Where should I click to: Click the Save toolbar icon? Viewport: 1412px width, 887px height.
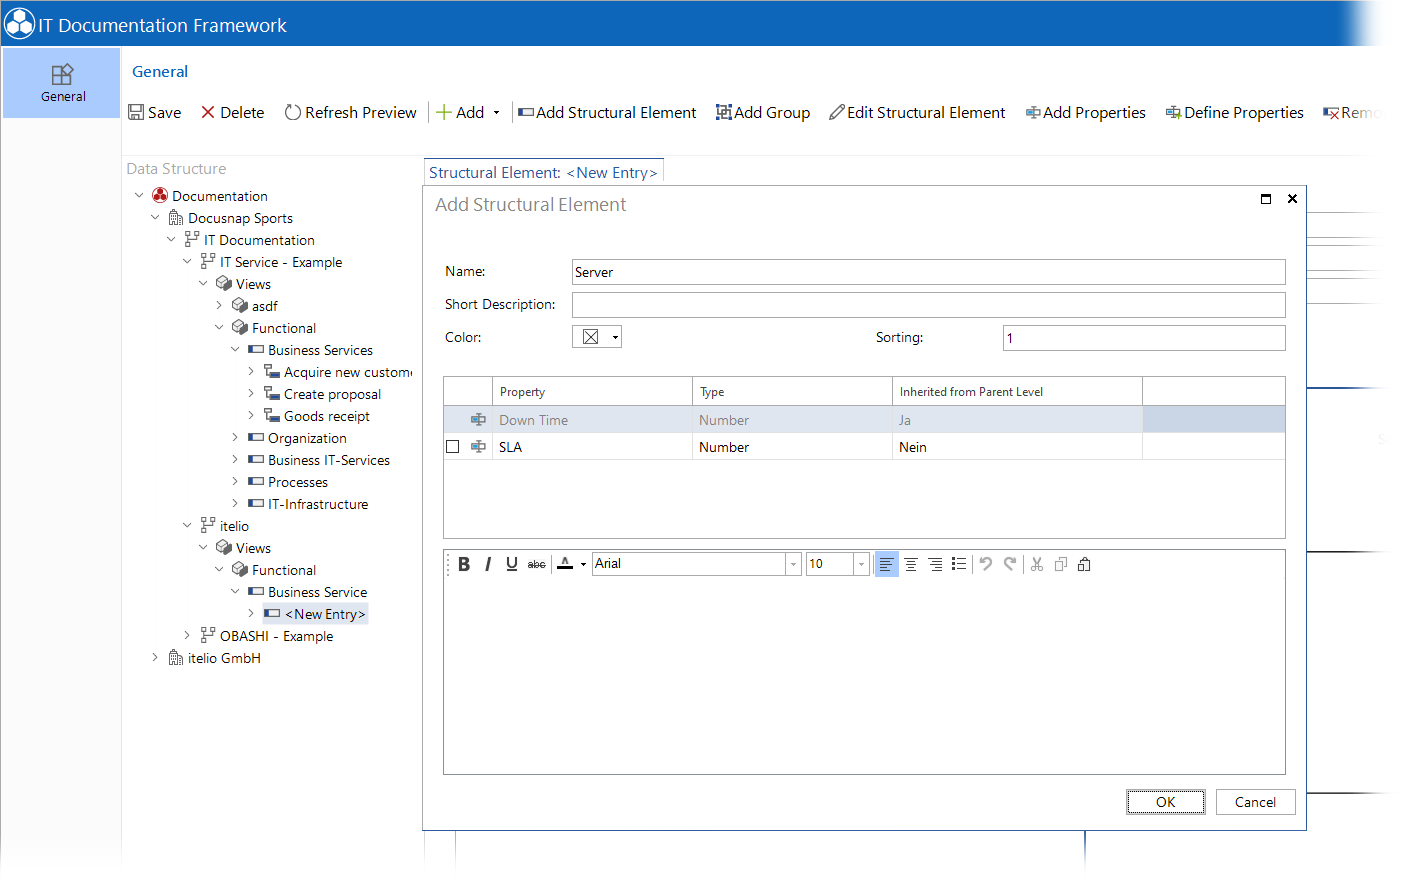(136, 112)
